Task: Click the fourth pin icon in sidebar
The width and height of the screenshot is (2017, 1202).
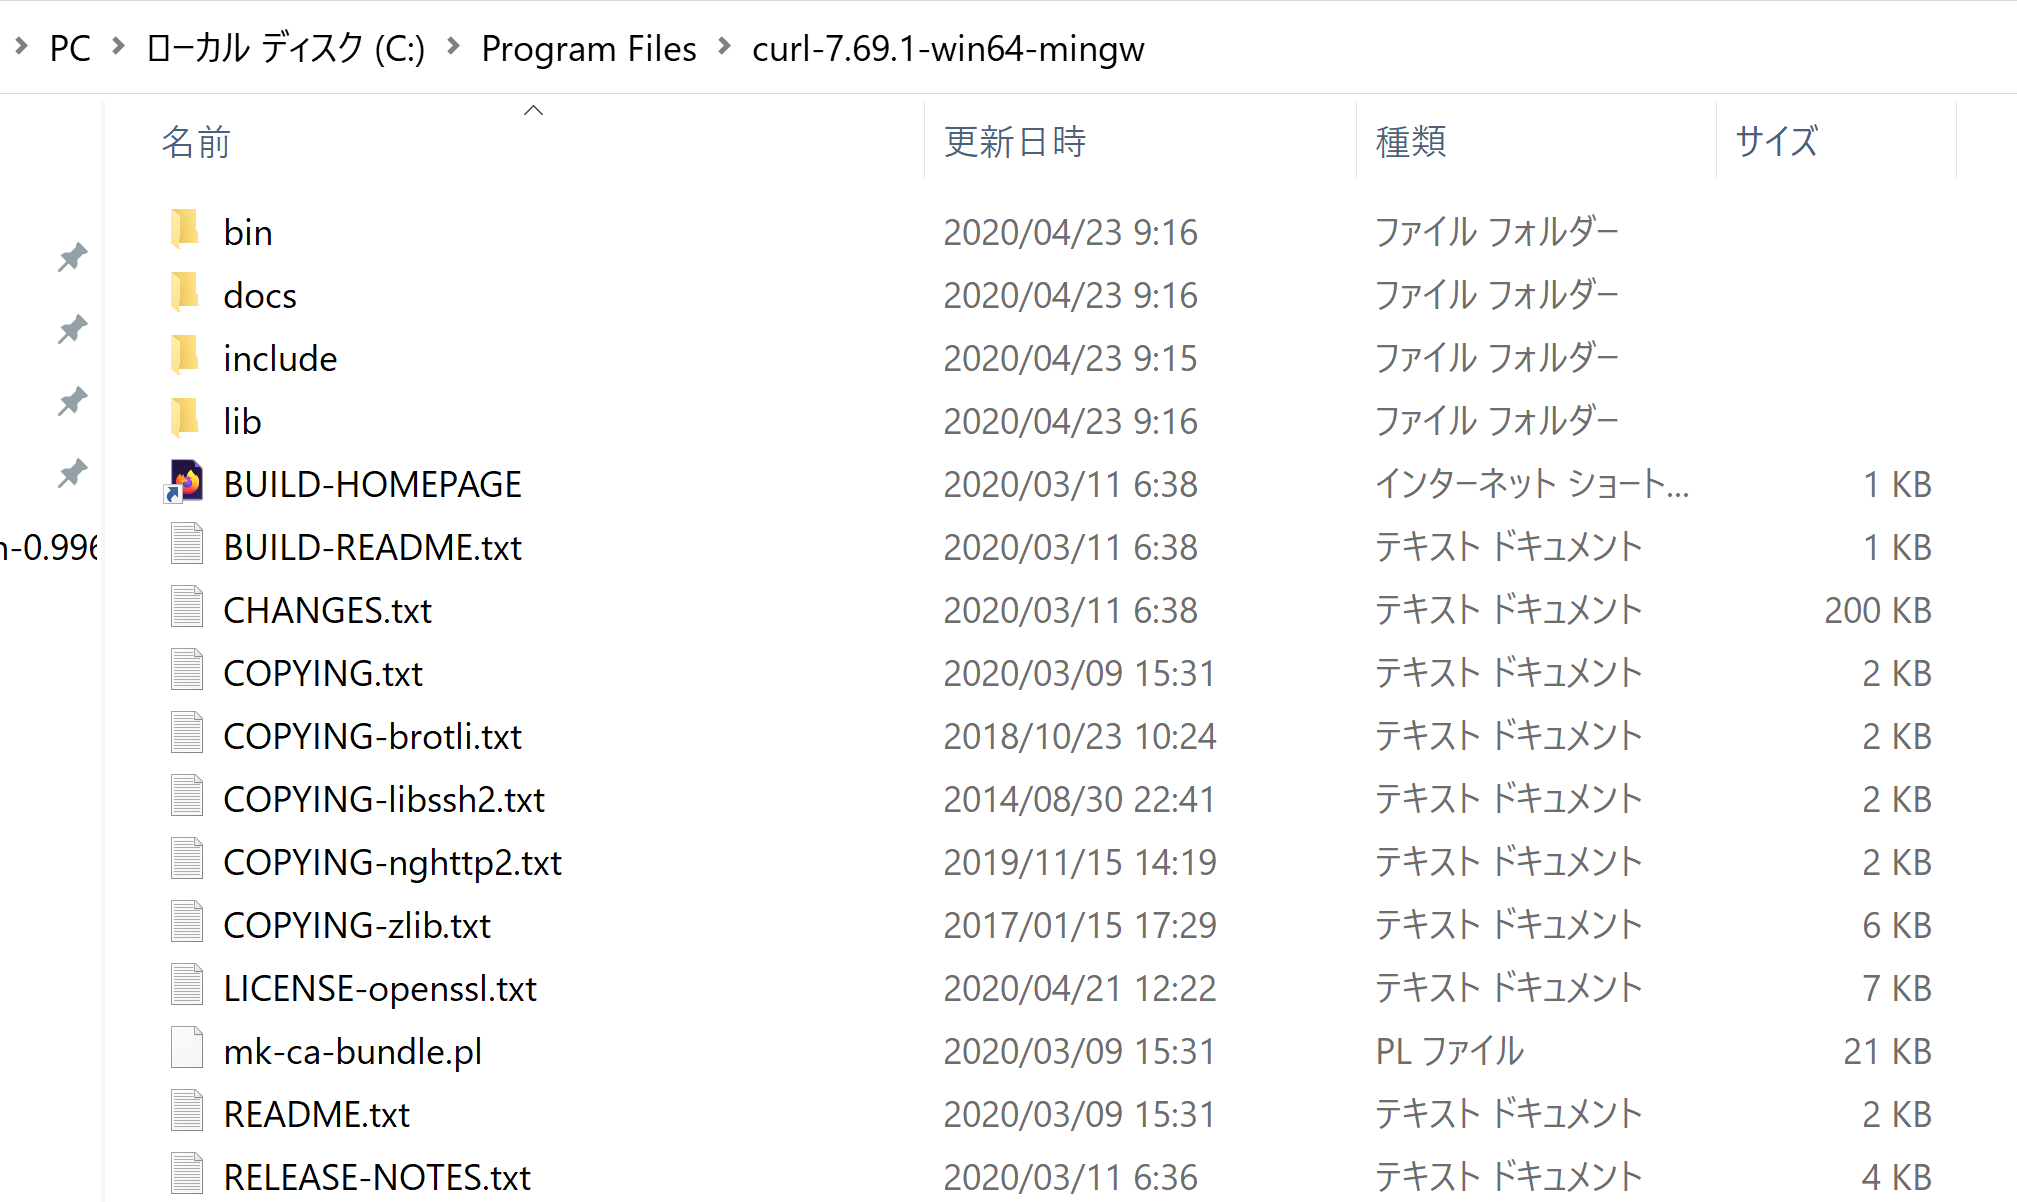Action: 72,473
